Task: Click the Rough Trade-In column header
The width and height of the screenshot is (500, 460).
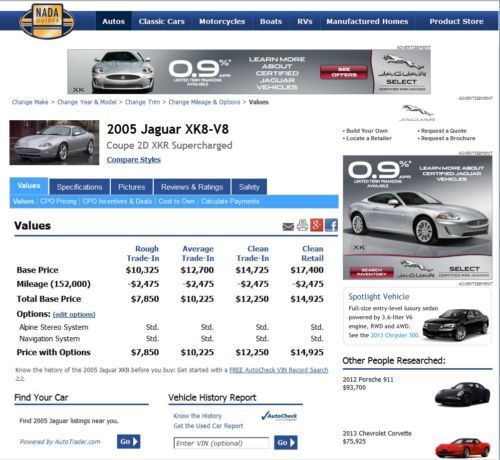Action: tap(143, 253)
